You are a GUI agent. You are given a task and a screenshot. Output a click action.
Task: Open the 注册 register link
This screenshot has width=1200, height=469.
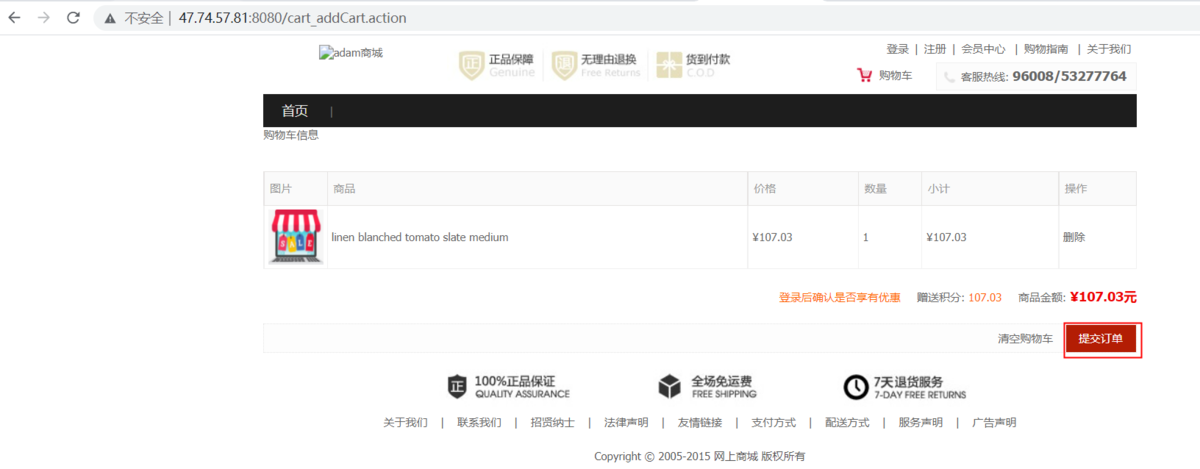pos(935,49)
